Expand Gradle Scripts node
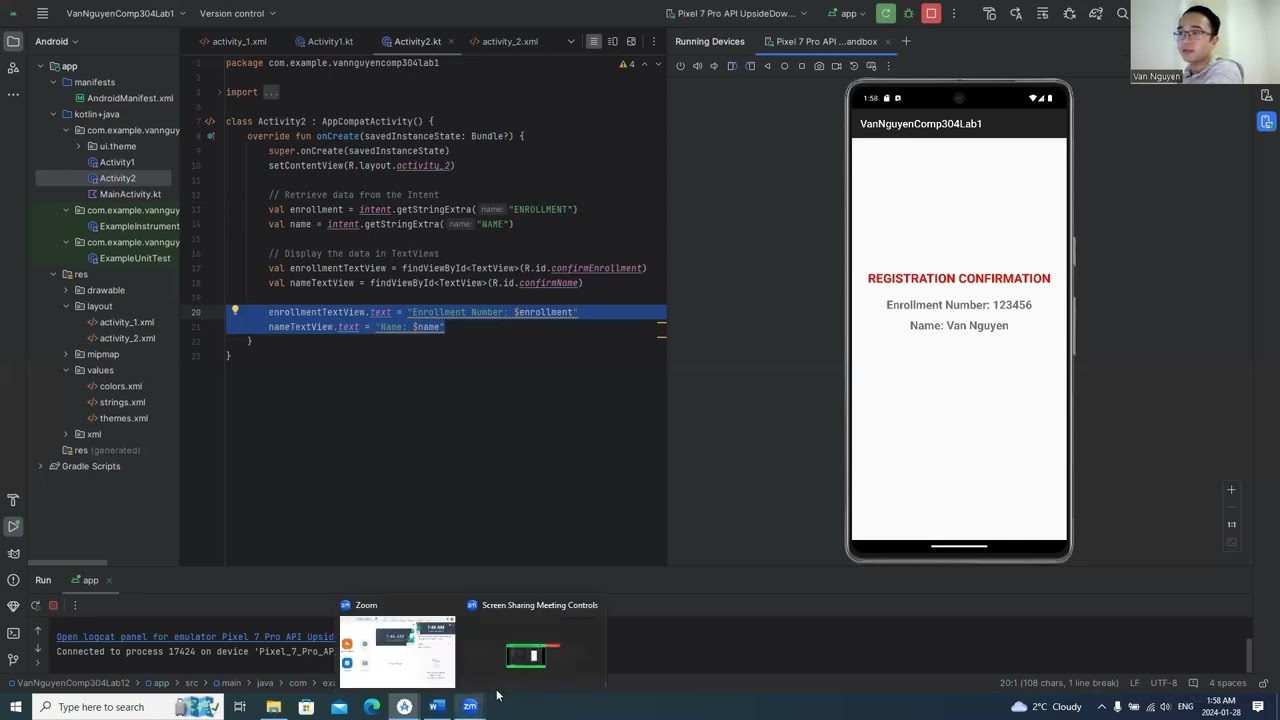 click(x=40, y=466)
